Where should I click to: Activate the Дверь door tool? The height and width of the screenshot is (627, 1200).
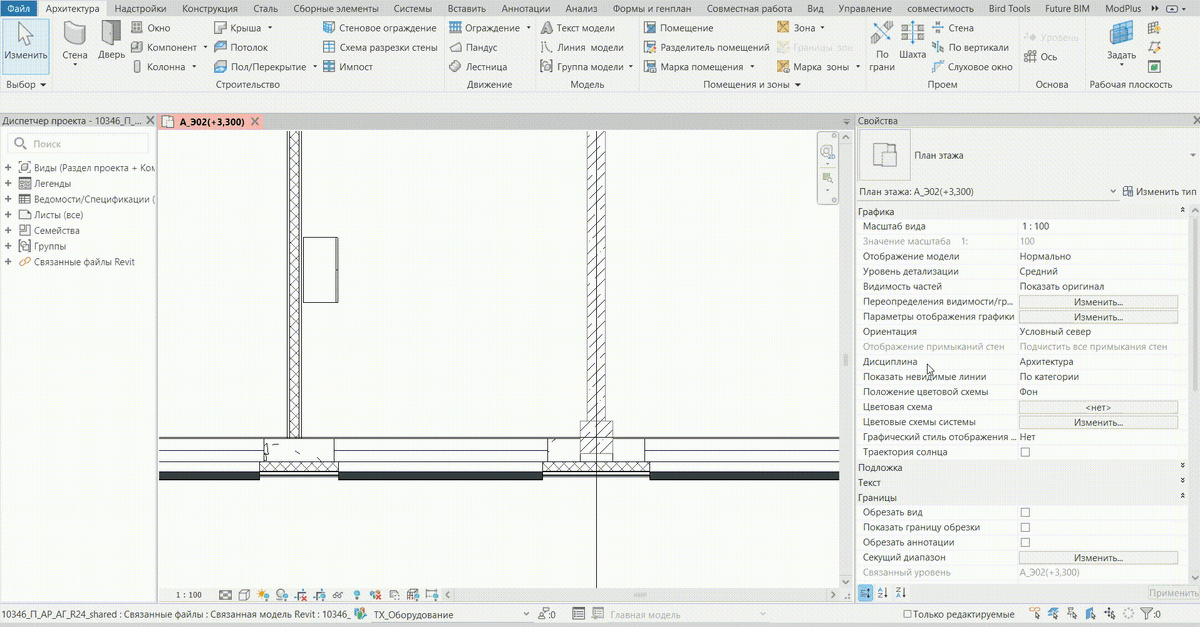coord(111,41)
